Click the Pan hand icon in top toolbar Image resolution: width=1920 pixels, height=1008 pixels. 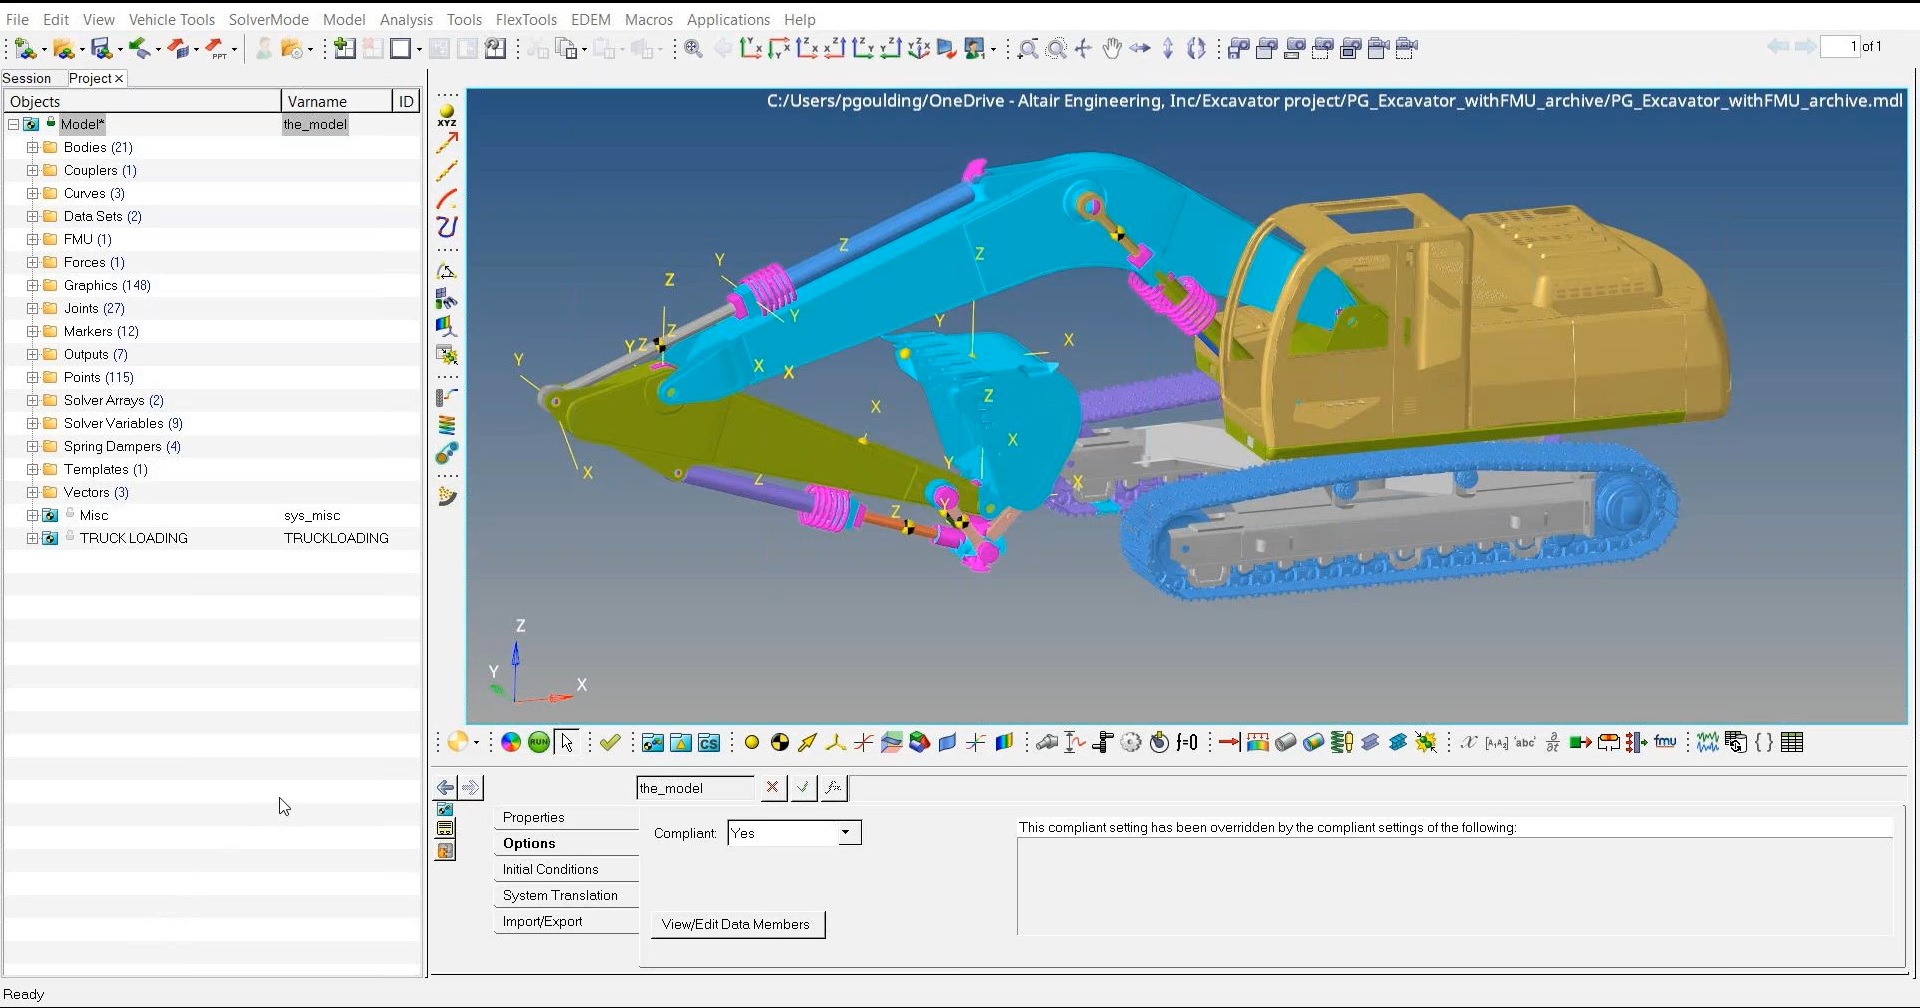1111,48
